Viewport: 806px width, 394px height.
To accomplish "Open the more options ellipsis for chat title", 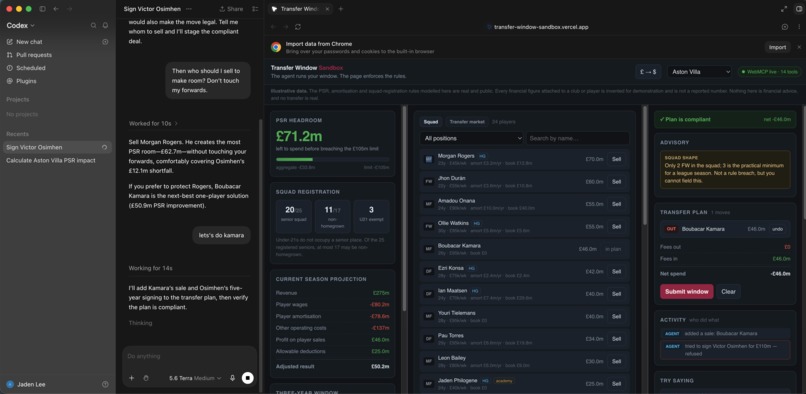I will (x=189, y=9).
